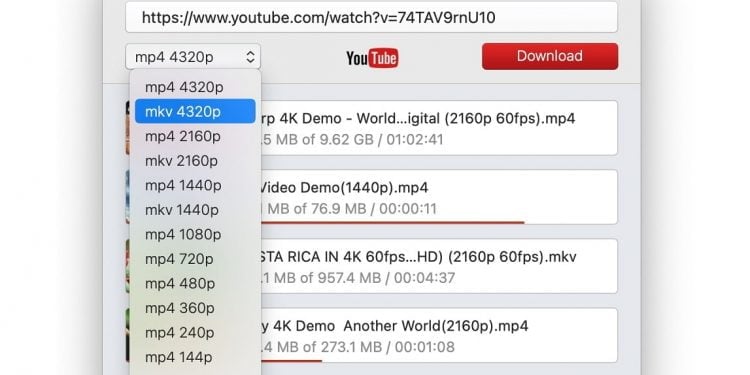This screenshot has width=750, height=375.
Task: Click the 4K Demo Another World(2160p).mp4 filename
Action: click(395, 326)
